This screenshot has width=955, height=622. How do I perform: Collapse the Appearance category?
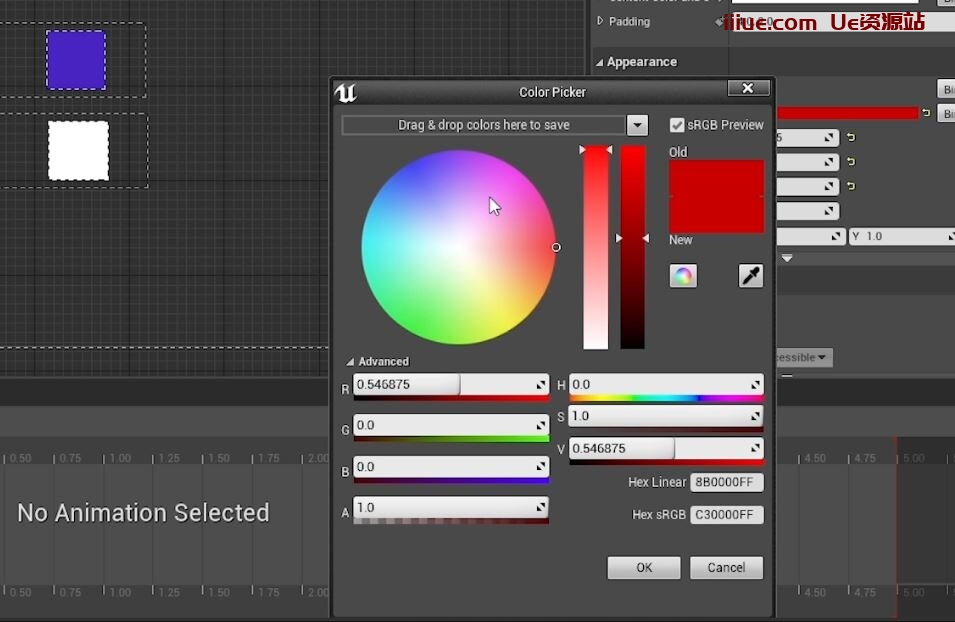tap(600, 62)
